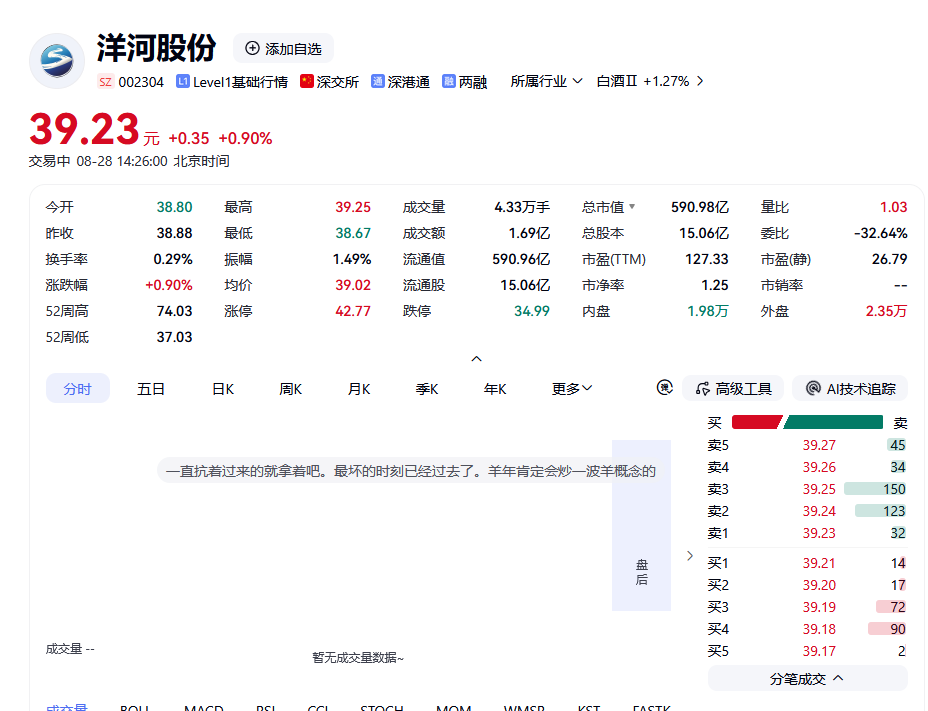The image size is (928, 711).
Task: Collapse the quote details panel chevron
Action: (x=476, y=359)
